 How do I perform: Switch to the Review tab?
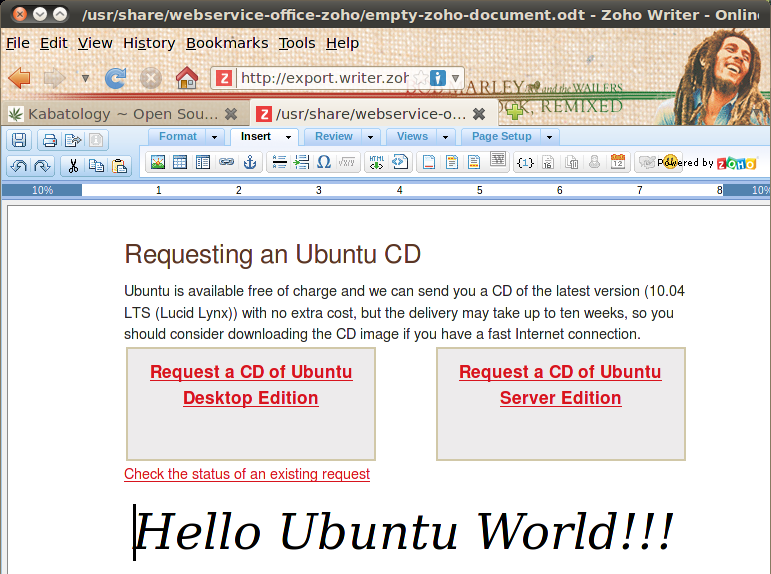pos(333,136)
